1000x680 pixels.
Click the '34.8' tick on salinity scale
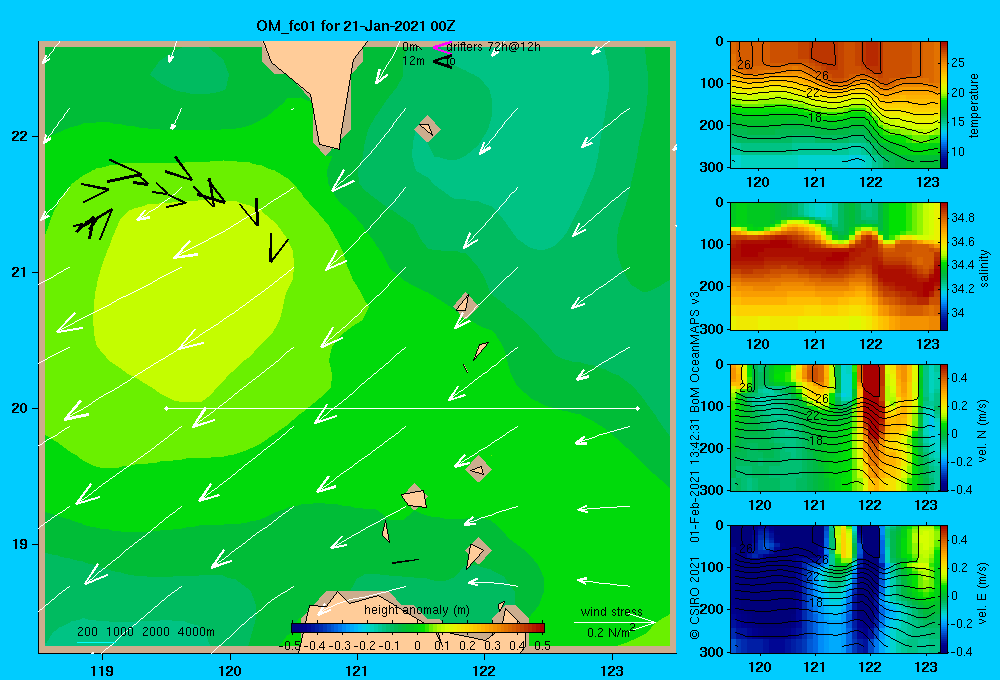pos(962,218)
